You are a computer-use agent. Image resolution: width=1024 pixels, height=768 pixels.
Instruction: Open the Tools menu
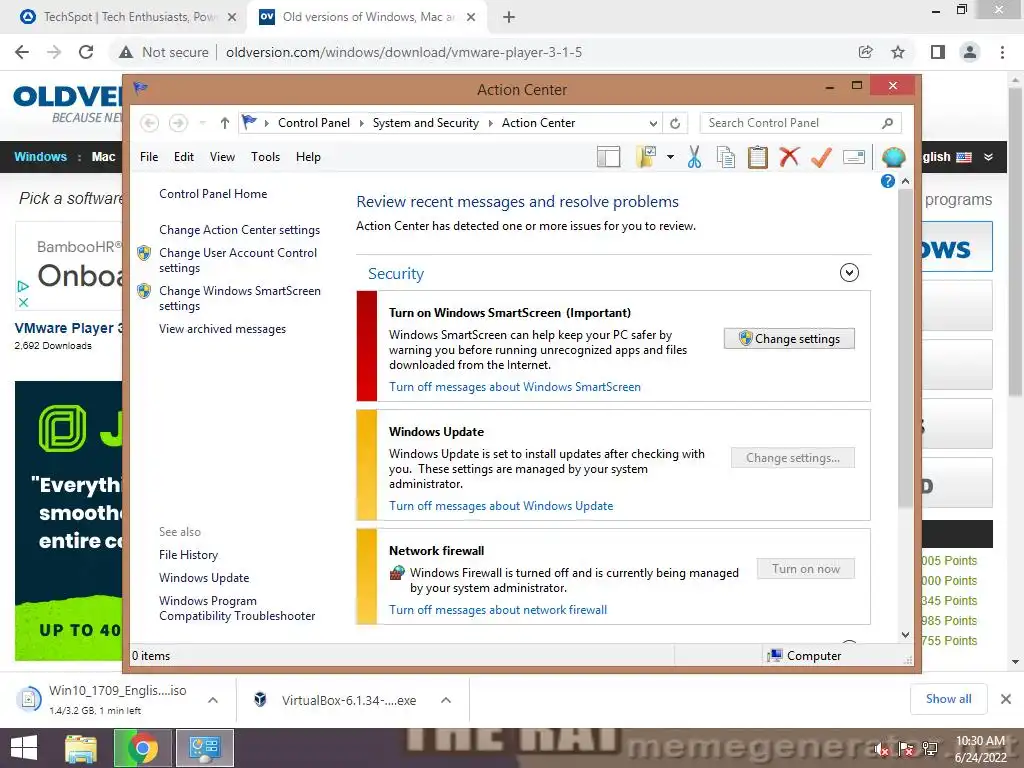(x=265, y=157)
